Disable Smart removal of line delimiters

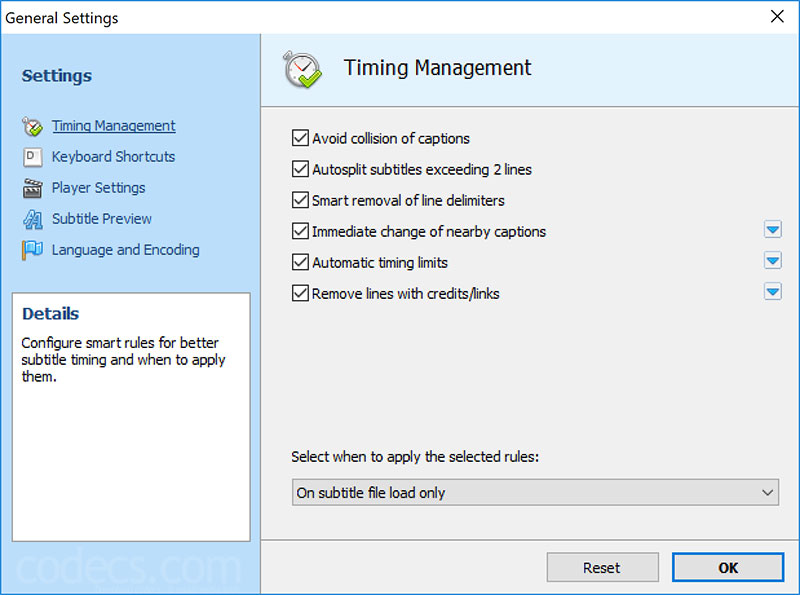click(300, 200)
